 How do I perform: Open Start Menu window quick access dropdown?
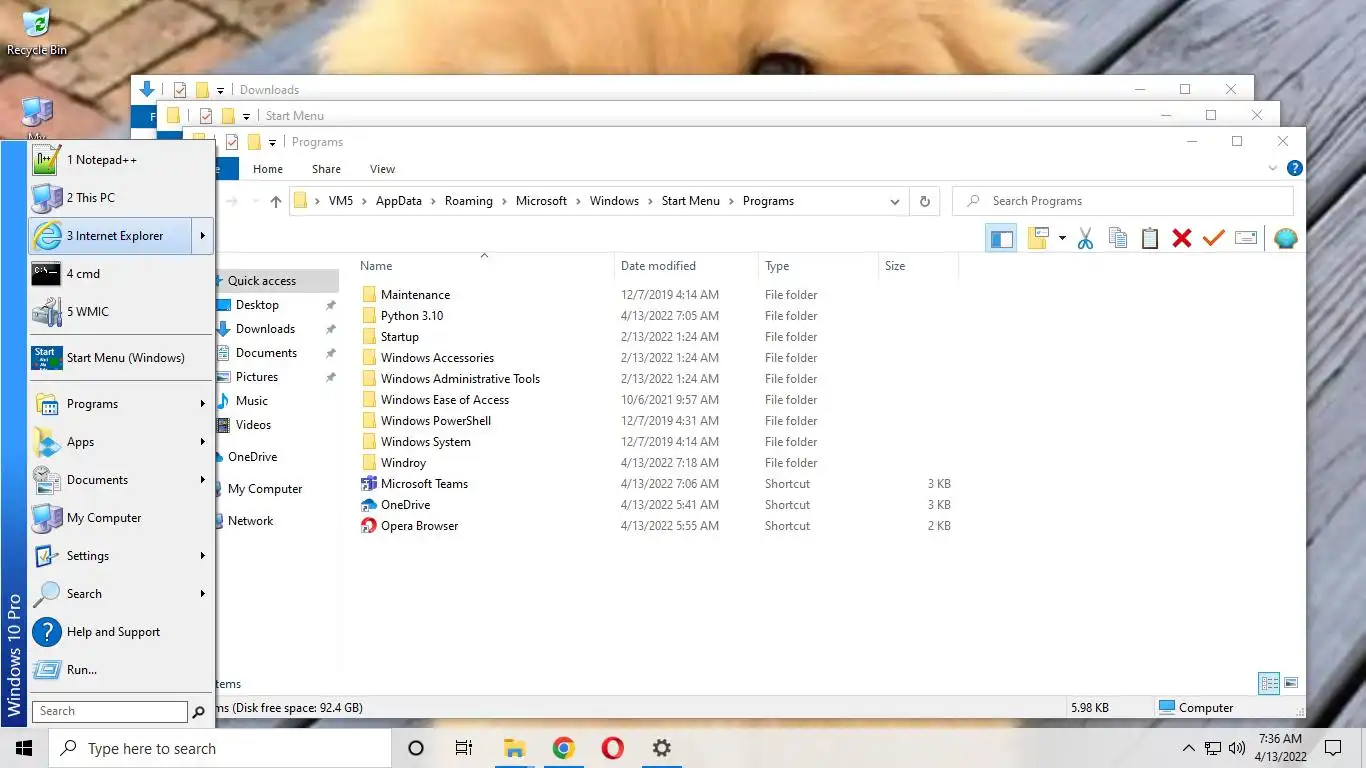coord(246,117)
